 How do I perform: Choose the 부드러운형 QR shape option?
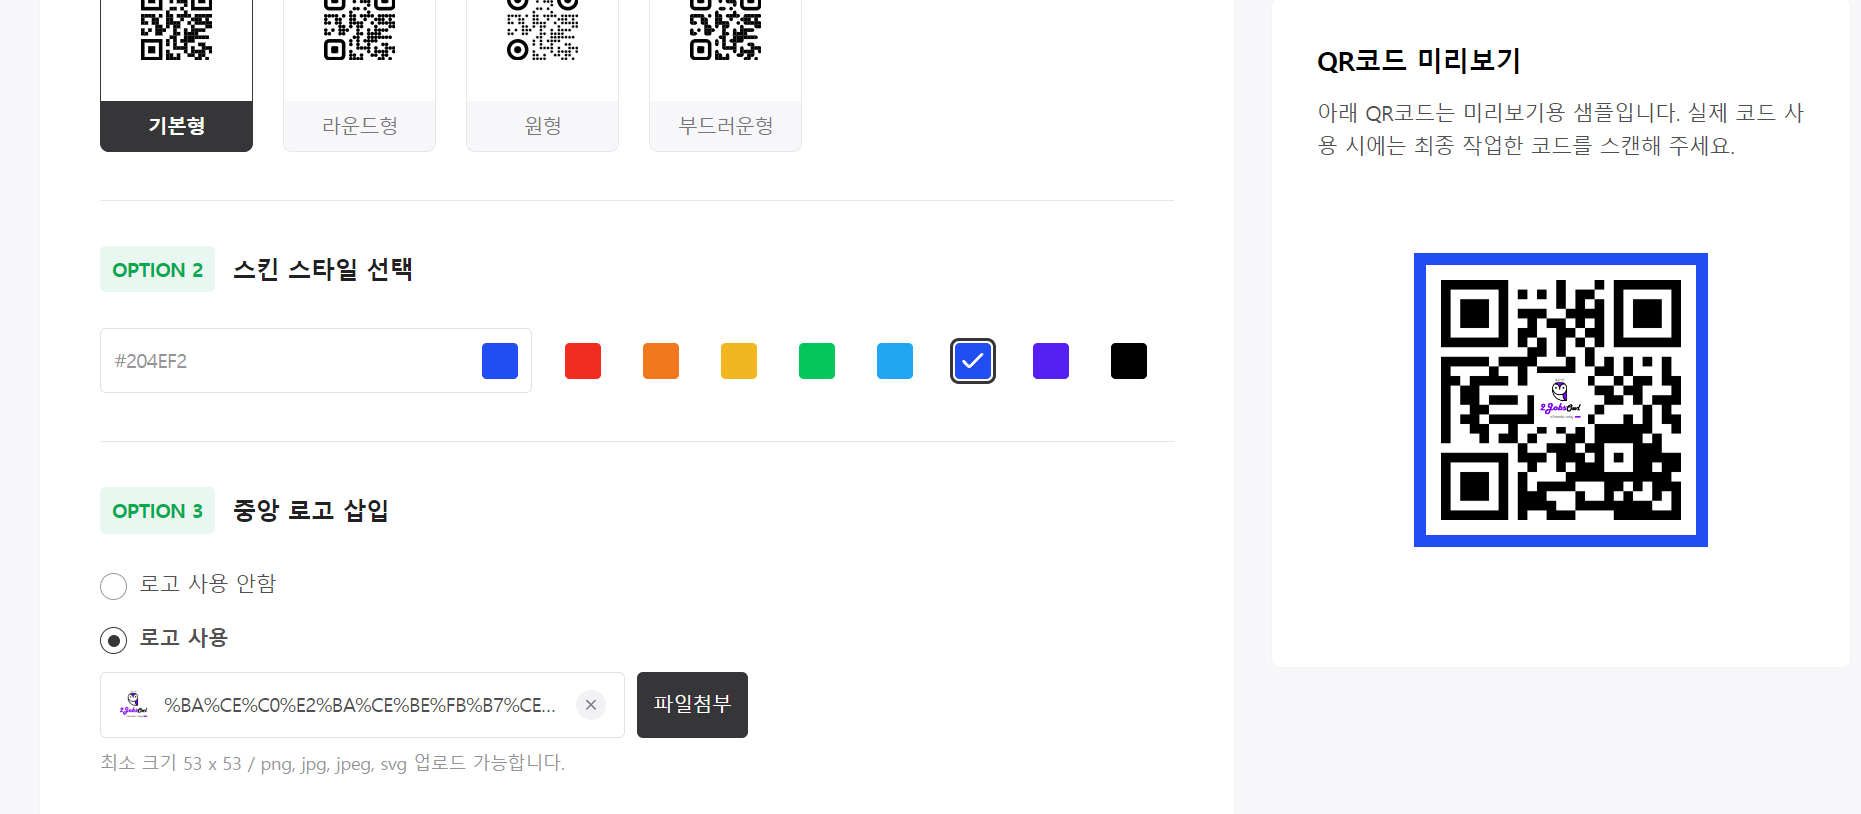pos(725,75)
